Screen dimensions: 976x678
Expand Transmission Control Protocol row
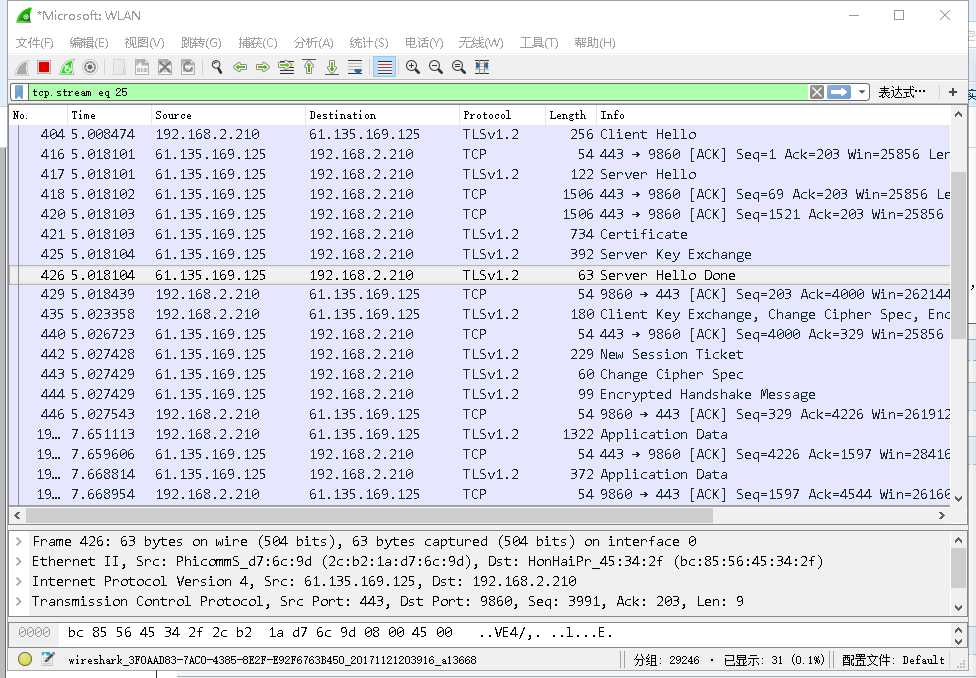19,601
